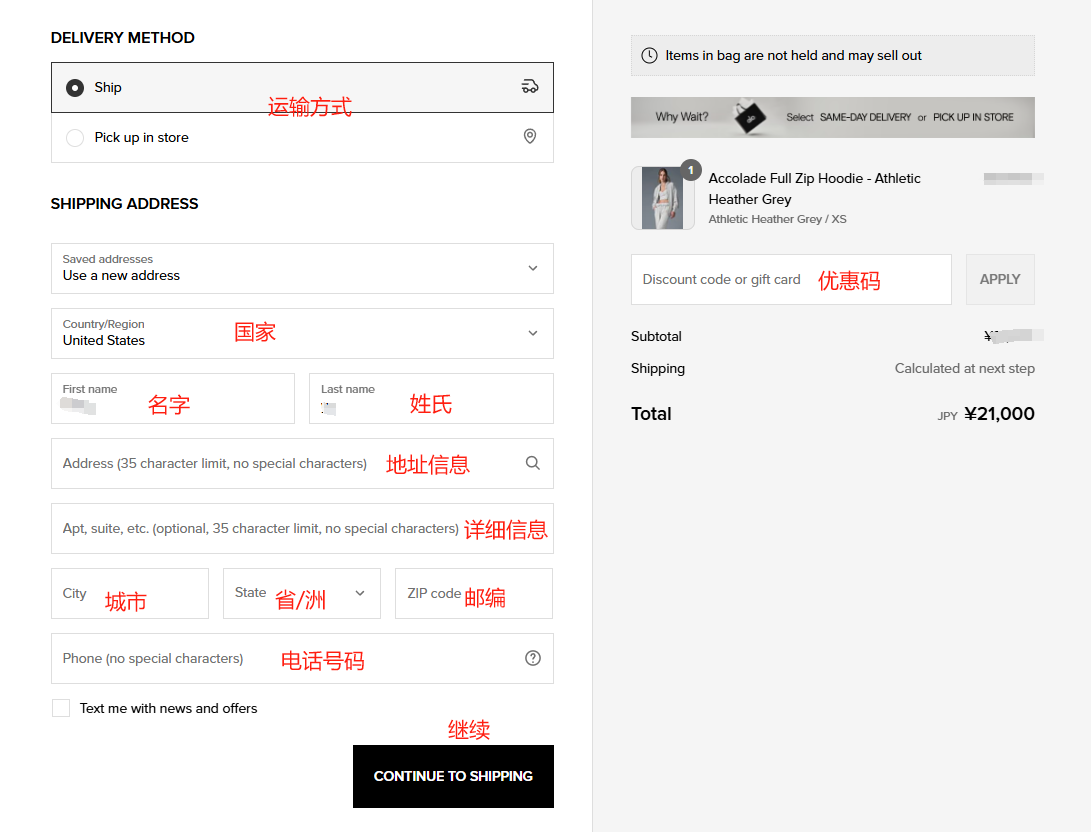Select the Ship delivery radio button
This screenshot has height=832, width=1091.
(75, 88)
